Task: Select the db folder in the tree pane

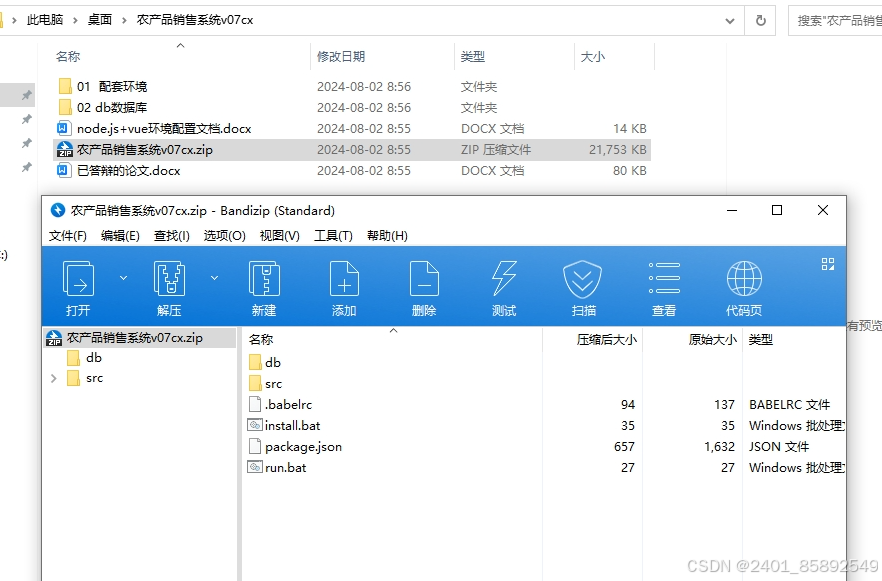Action: coord(84,358)
